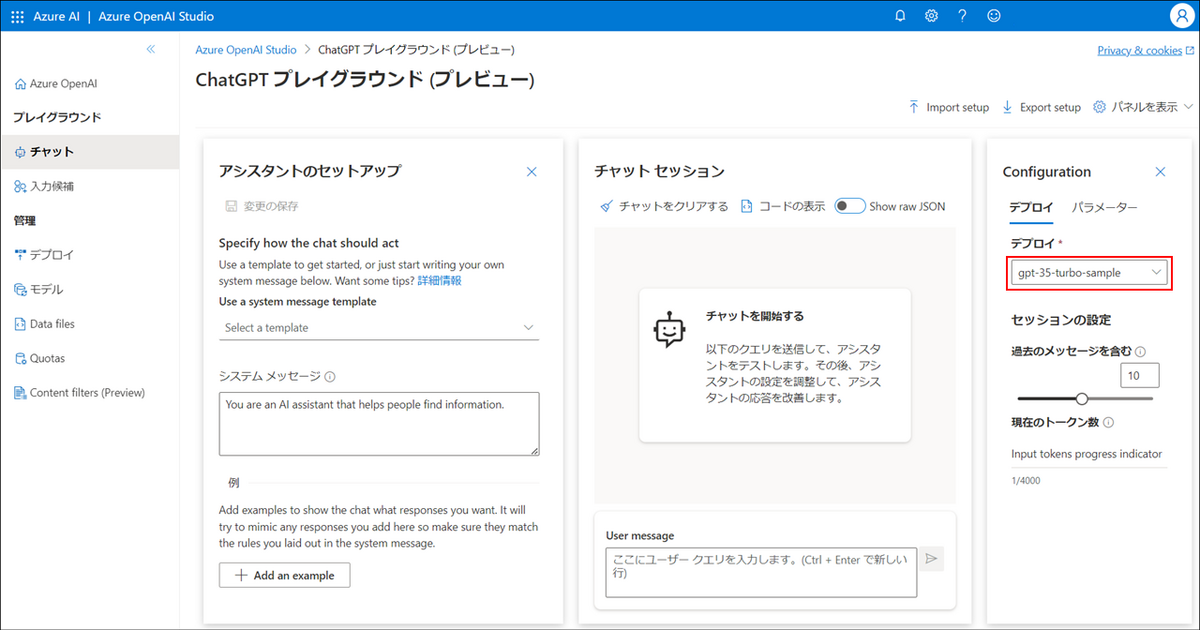Click the チャットを開始する heading
The height and width of the screenshot is (630, 1200).
coord(755,316)
